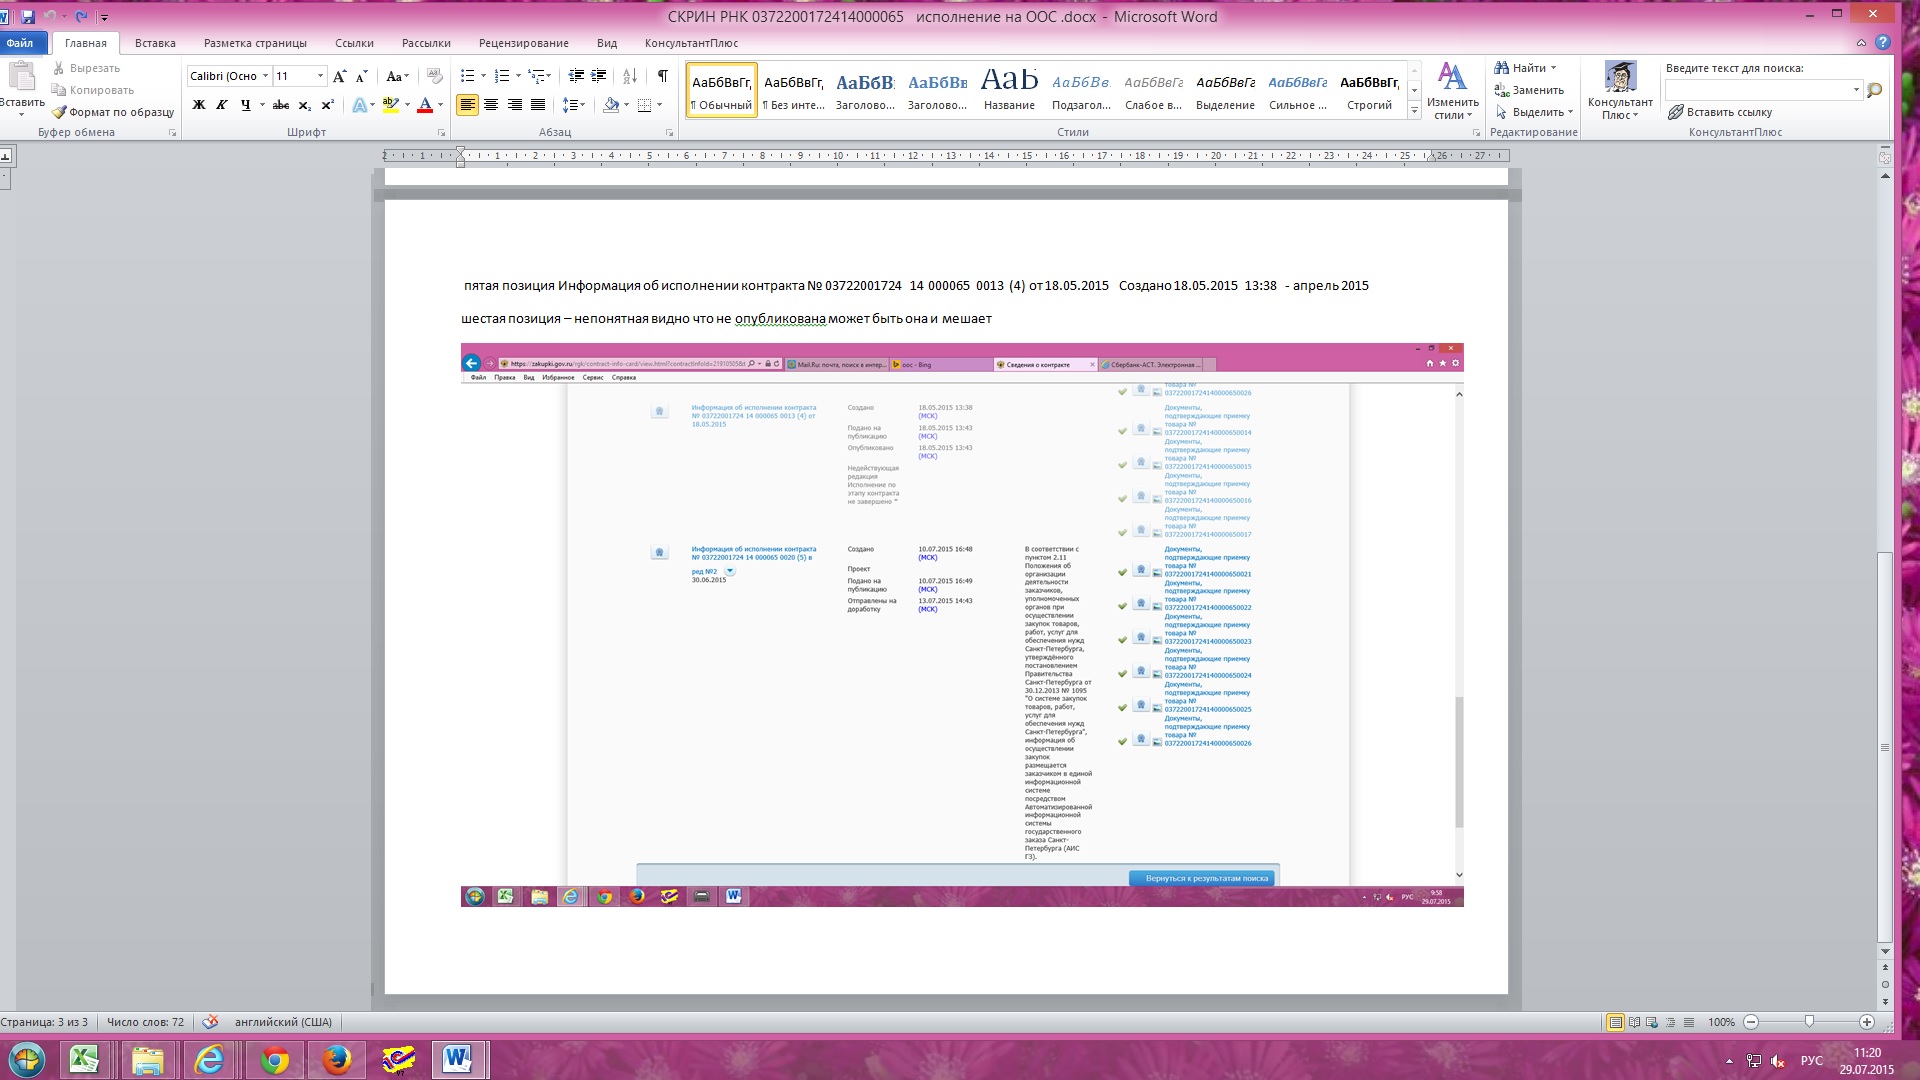
Task: Apply numbered list formatting
Action: click(501, 76)
